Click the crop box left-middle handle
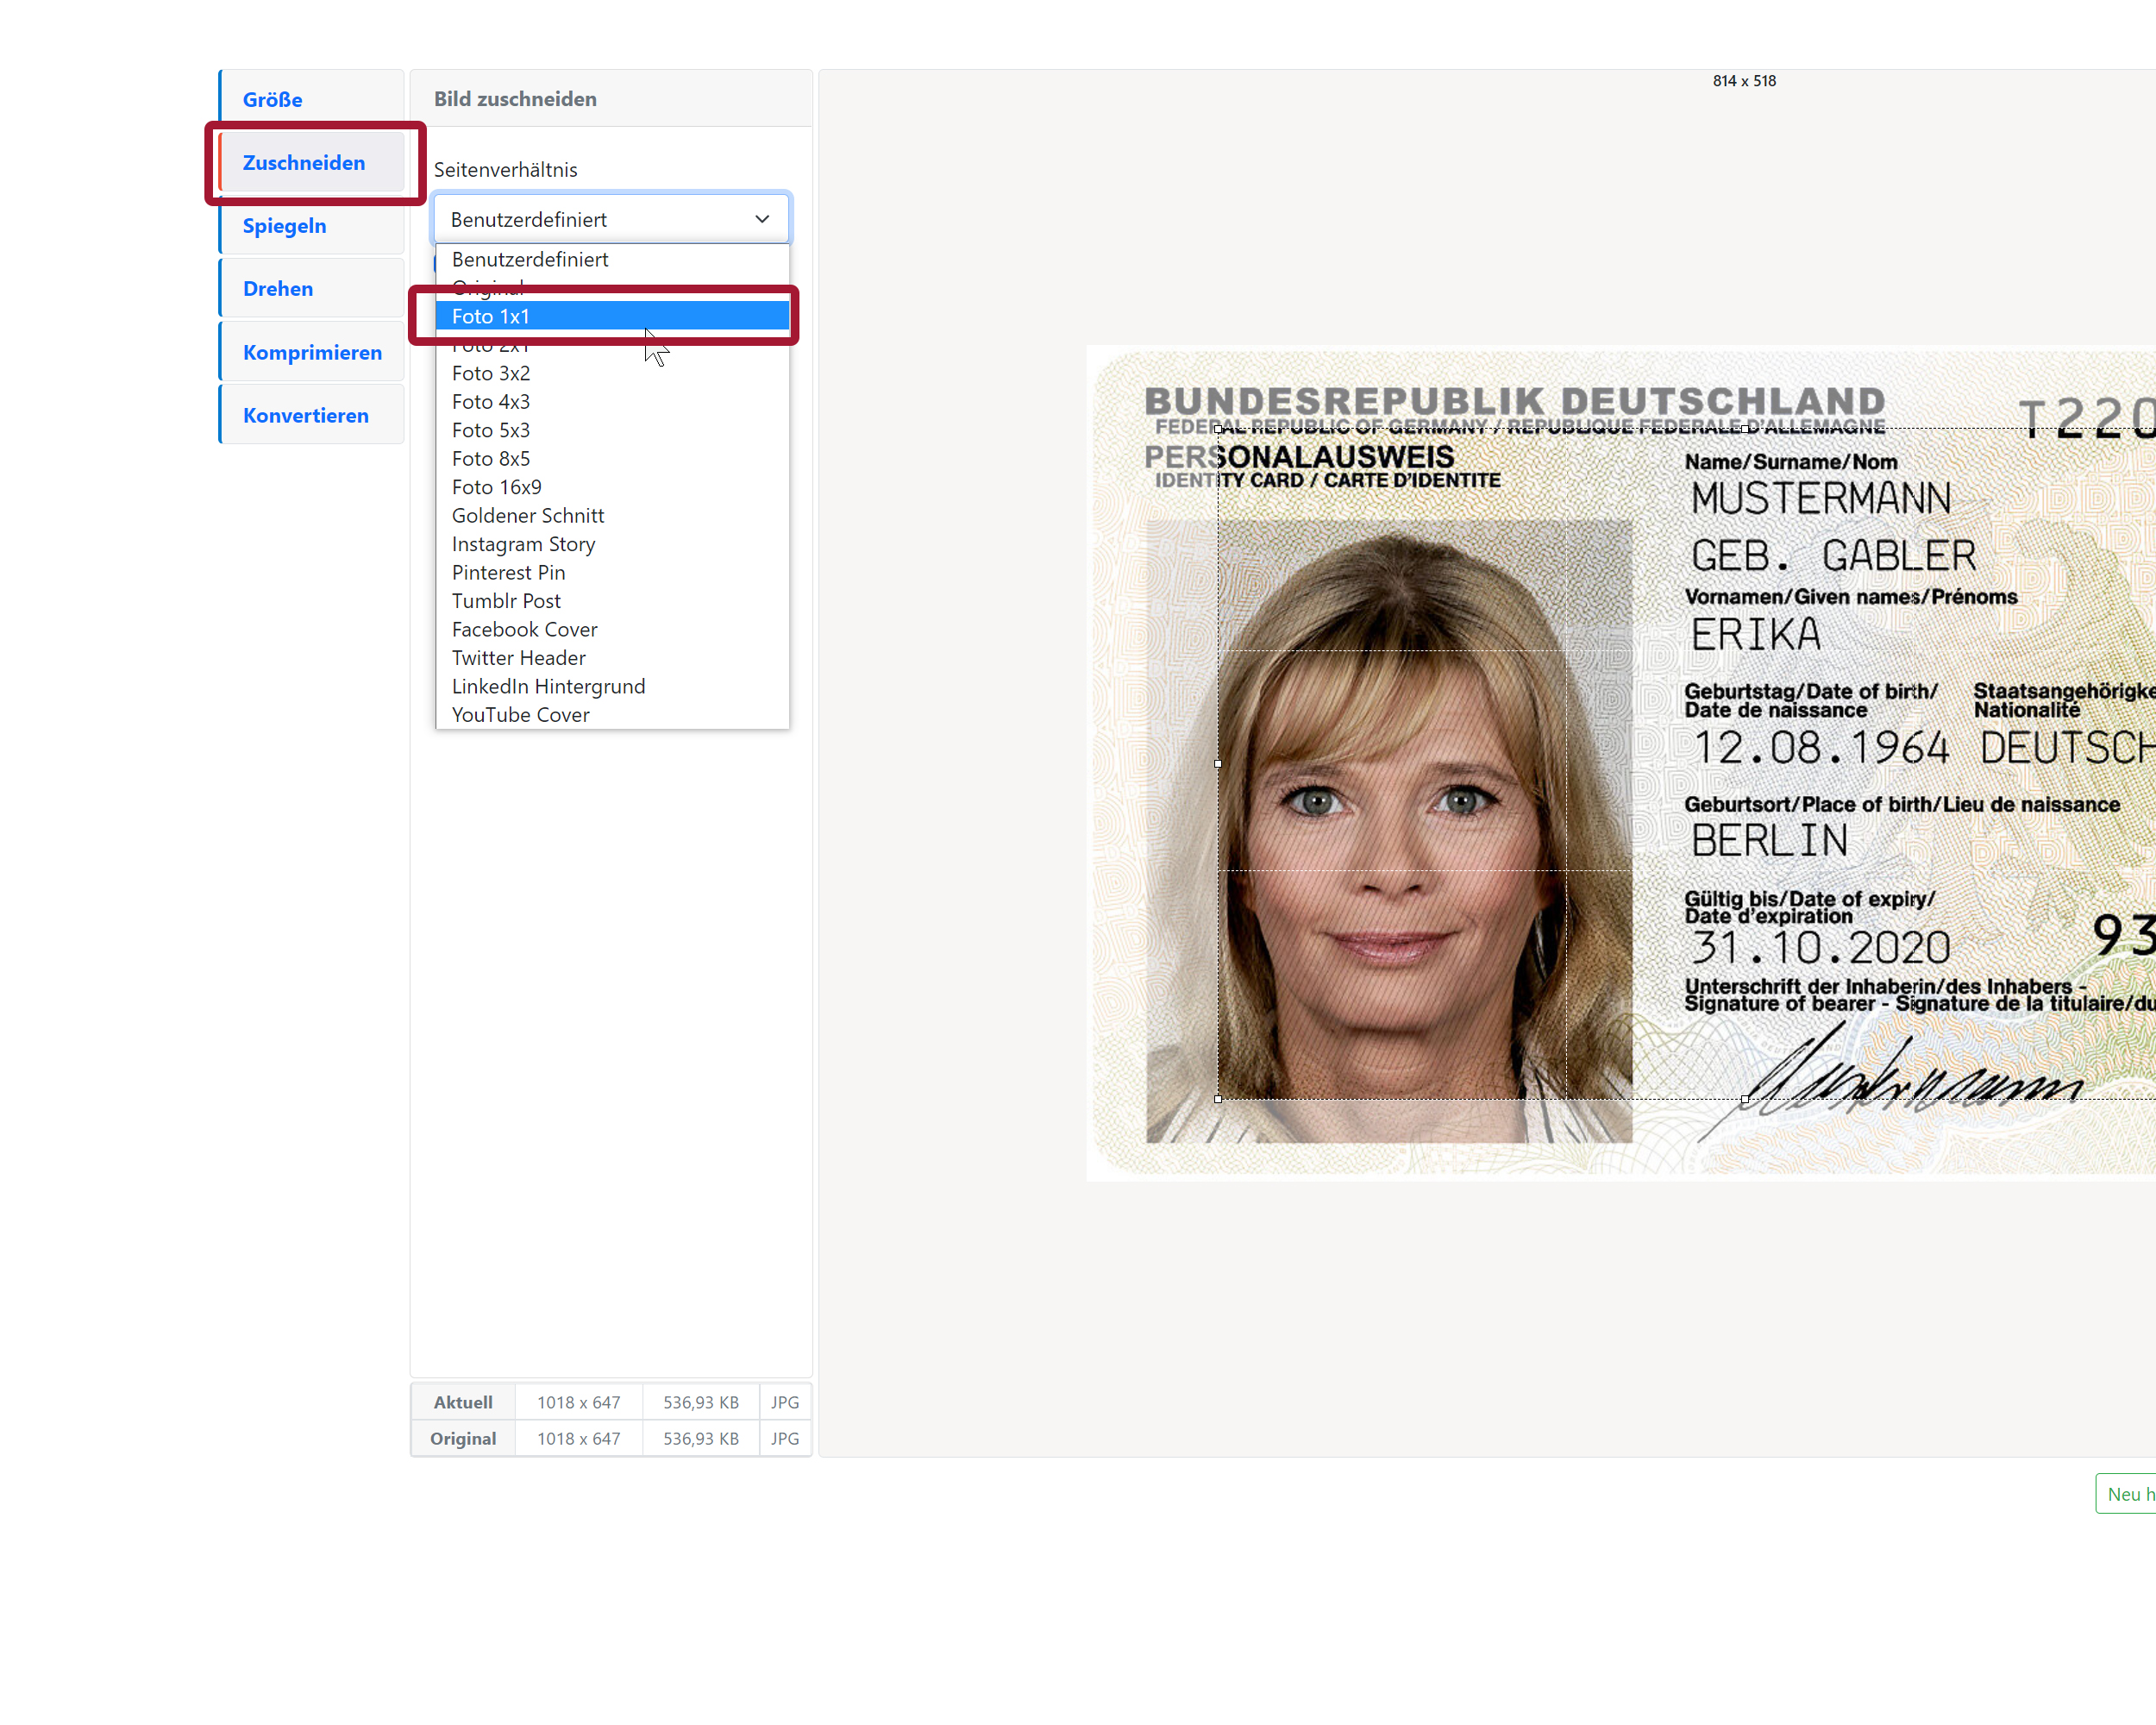2156x1725 pixels. [x=1217, y=764]
